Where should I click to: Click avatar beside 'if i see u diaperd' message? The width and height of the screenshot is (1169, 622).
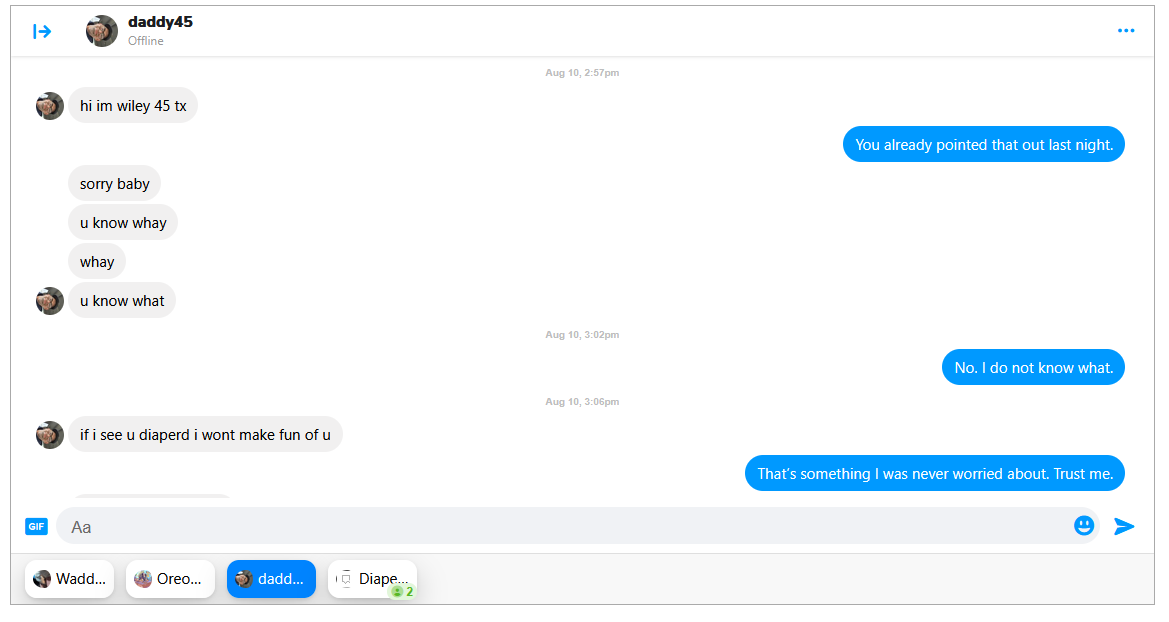(x=50, y=435)
